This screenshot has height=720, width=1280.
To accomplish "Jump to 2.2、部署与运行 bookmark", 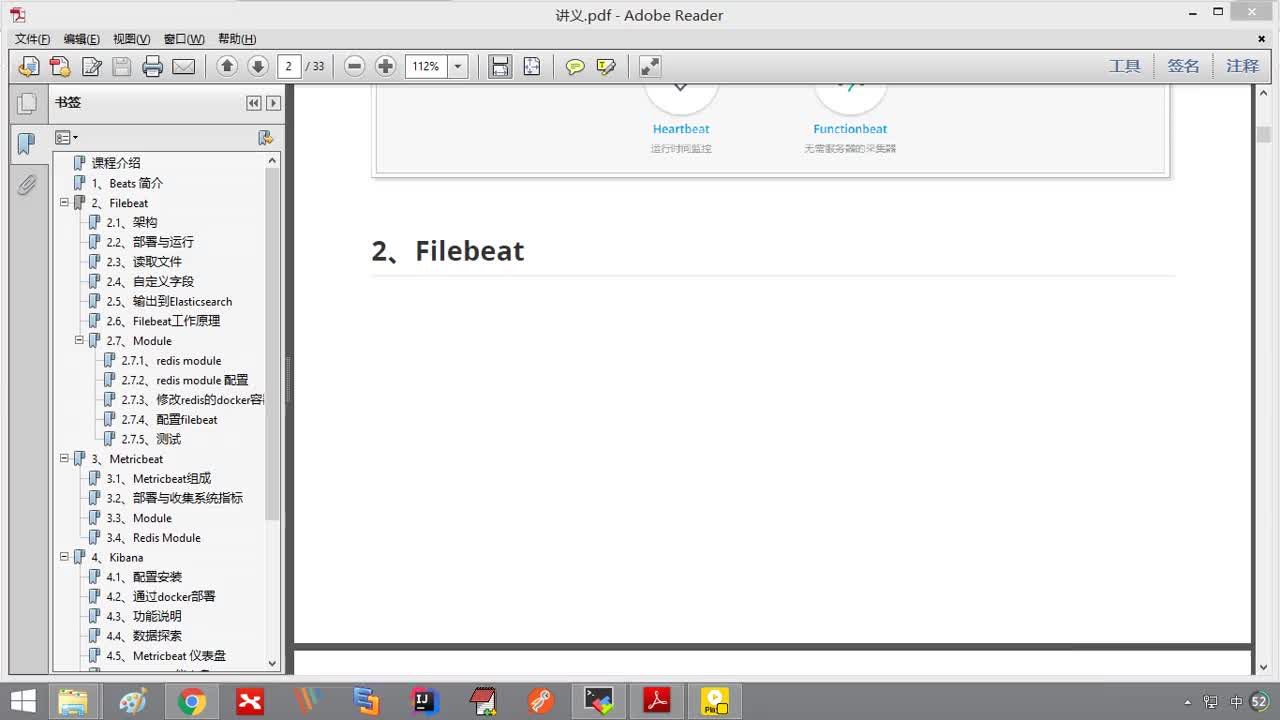I will pyautogui.click(x=150, y=242).
